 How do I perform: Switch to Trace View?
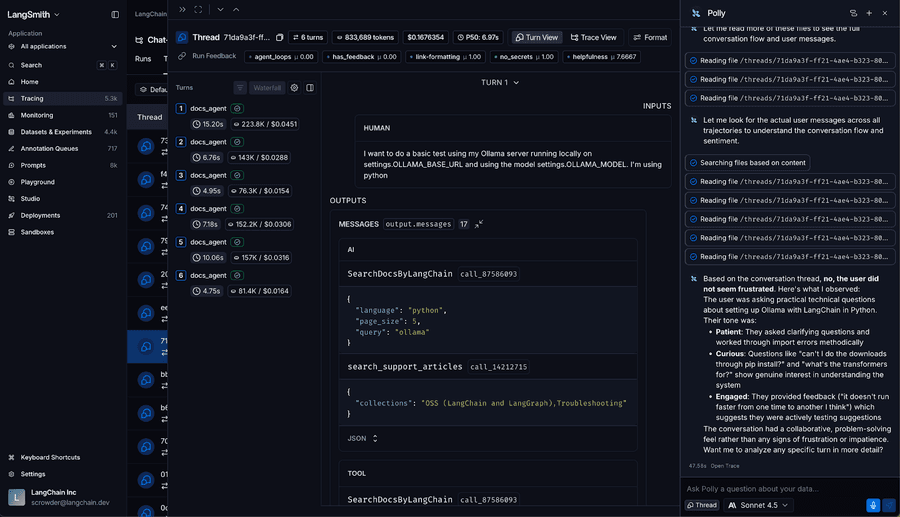(593, 37)
